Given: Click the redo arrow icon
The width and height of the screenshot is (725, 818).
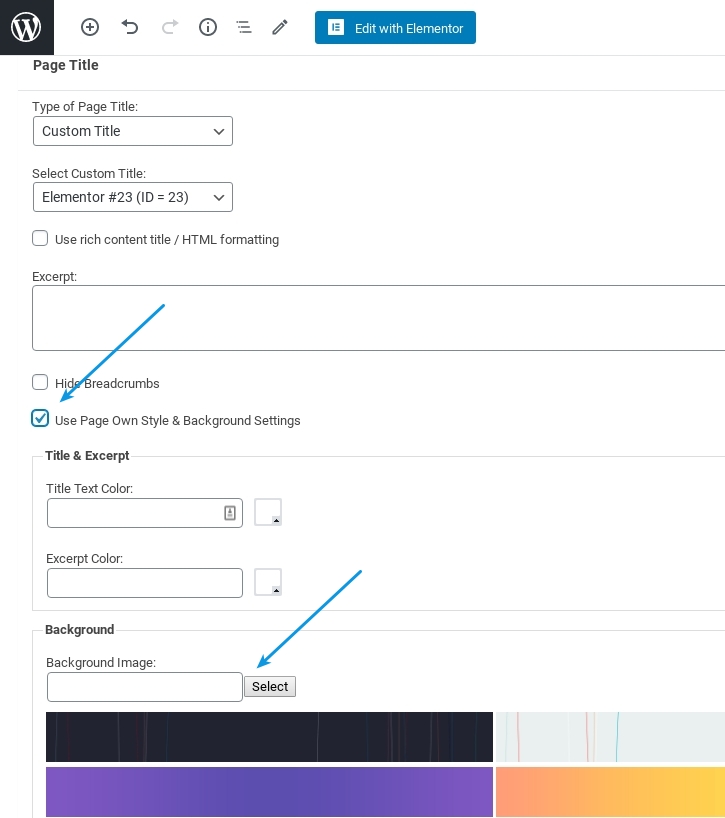Looking at the screenshot, I should (168, 28).
